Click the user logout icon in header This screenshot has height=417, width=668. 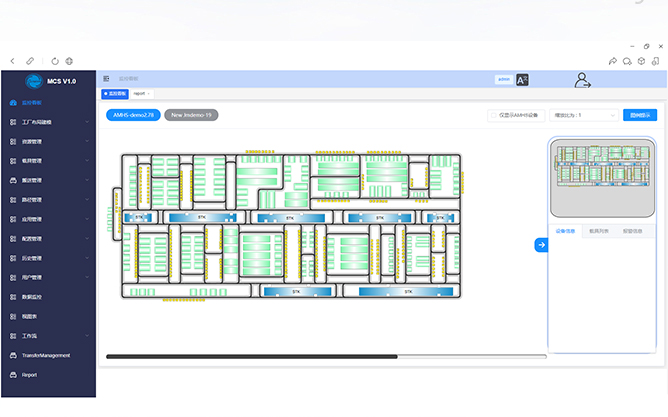pos(582,80)
